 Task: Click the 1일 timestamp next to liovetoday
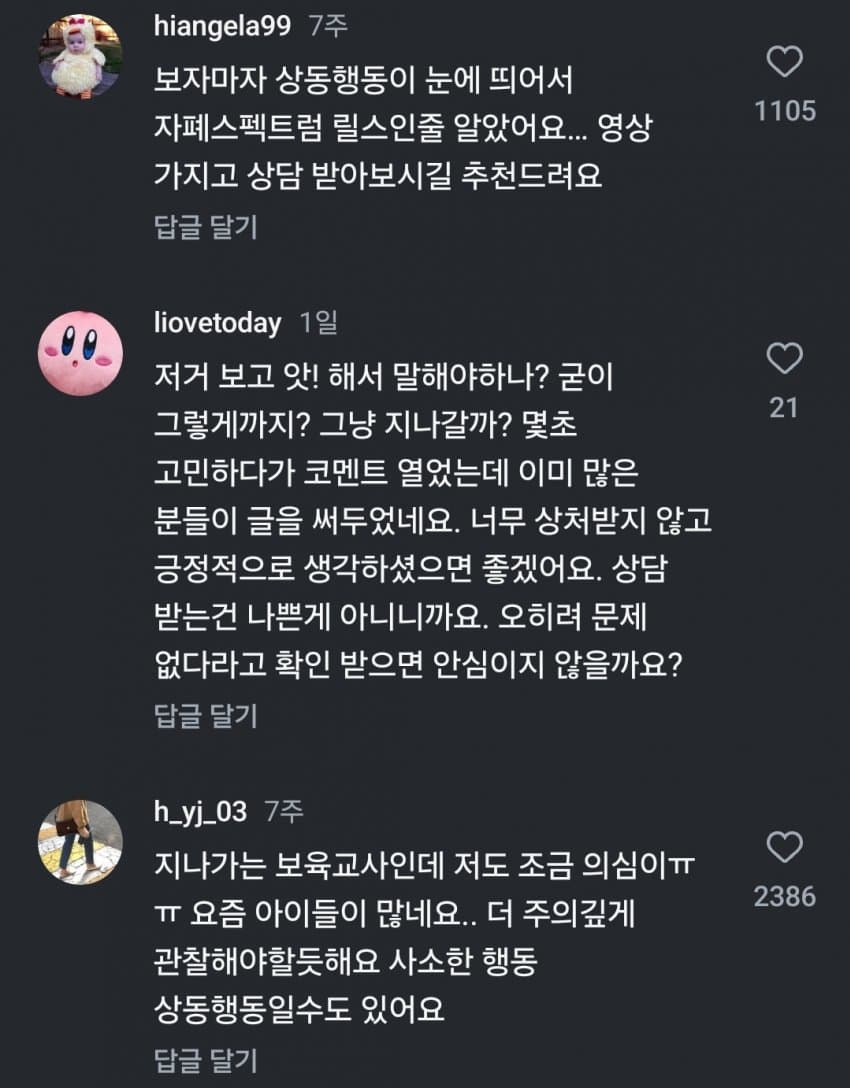click(x=319, y=323)
